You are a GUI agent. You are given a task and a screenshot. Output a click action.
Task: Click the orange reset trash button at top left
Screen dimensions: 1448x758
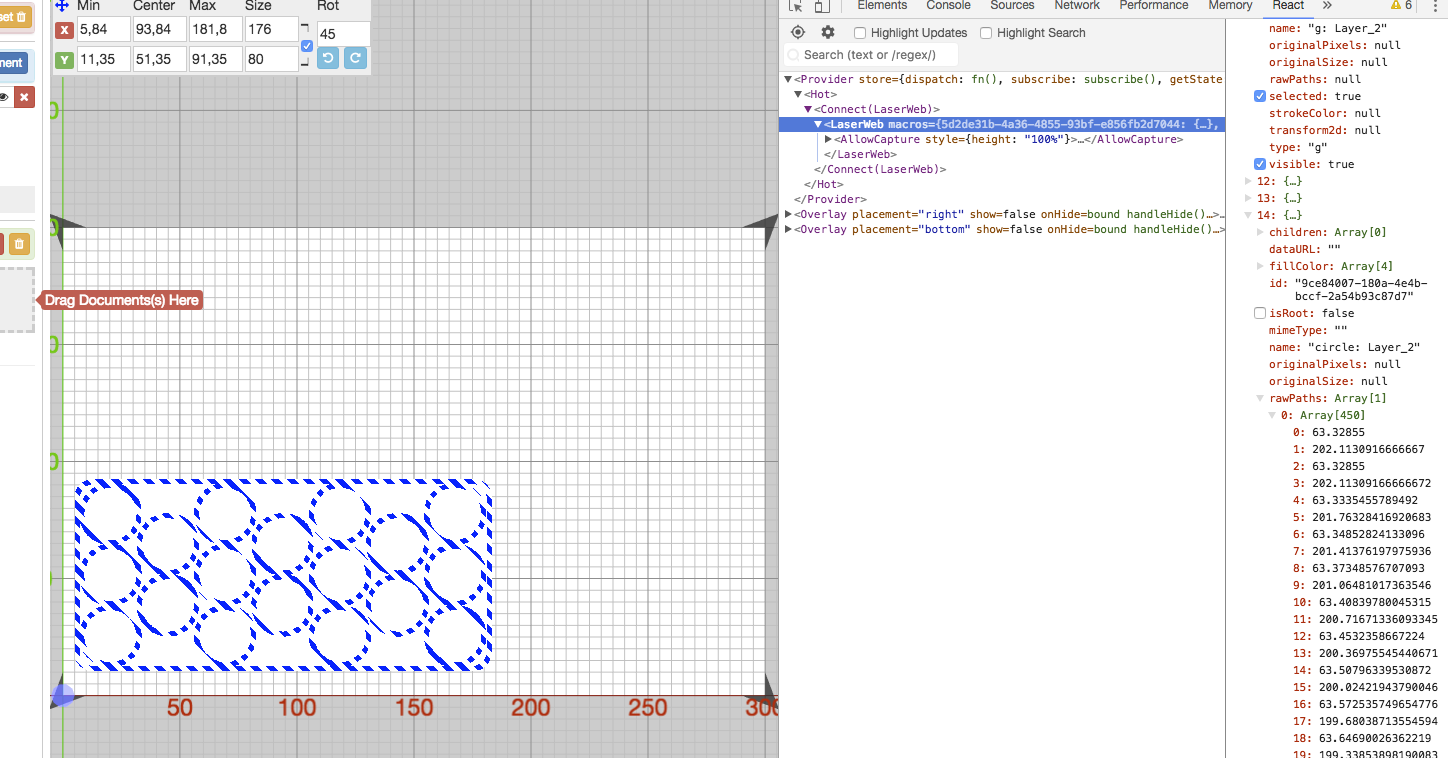pyautogui.click(x=16, y=17)
